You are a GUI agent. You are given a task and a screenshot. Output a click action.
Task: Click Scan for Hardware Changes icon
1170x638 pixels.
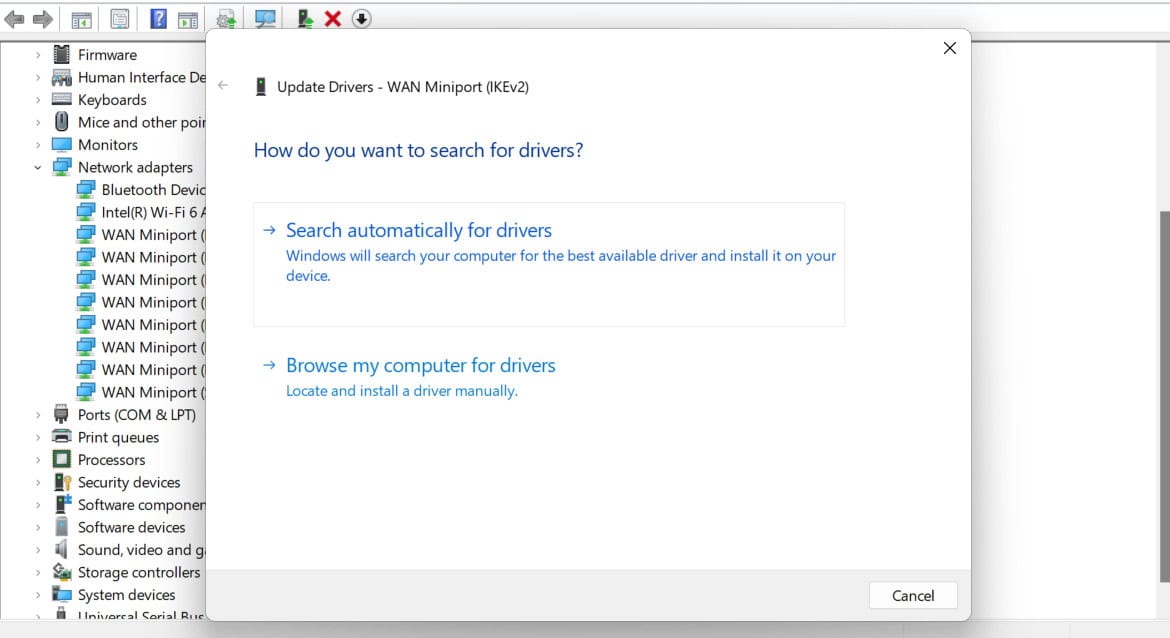[x=264, y=18]
